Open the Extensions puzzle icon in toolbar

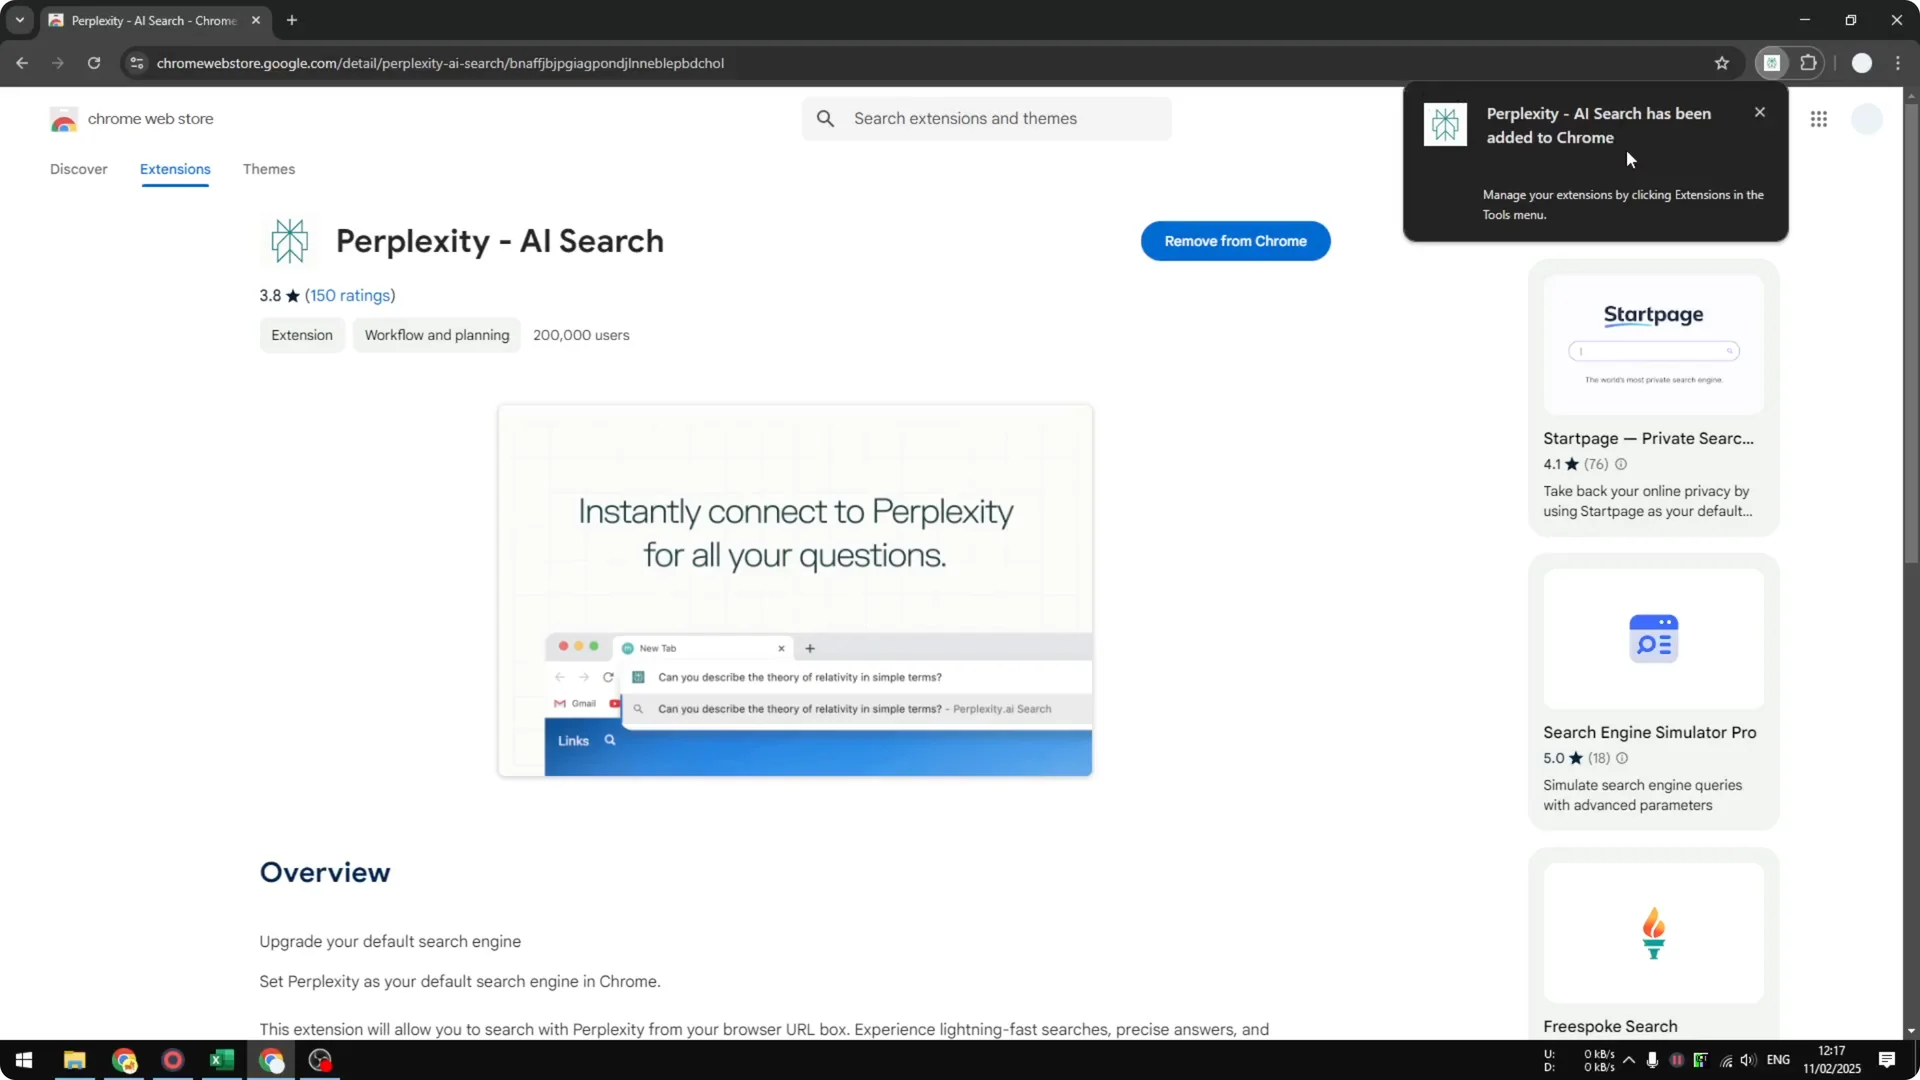coord(1810,62)
